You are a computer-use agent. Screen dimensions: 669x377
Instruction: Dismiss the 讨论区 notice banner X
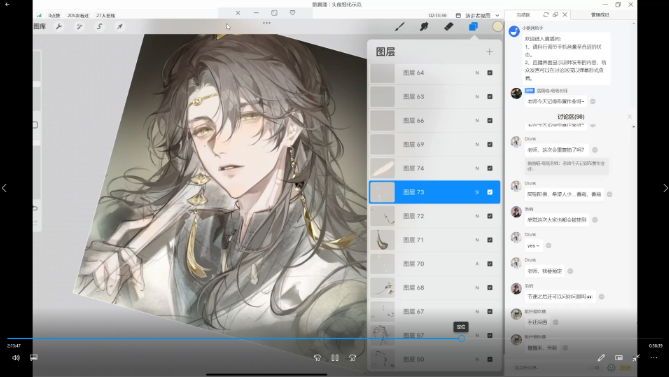(629, 116)
